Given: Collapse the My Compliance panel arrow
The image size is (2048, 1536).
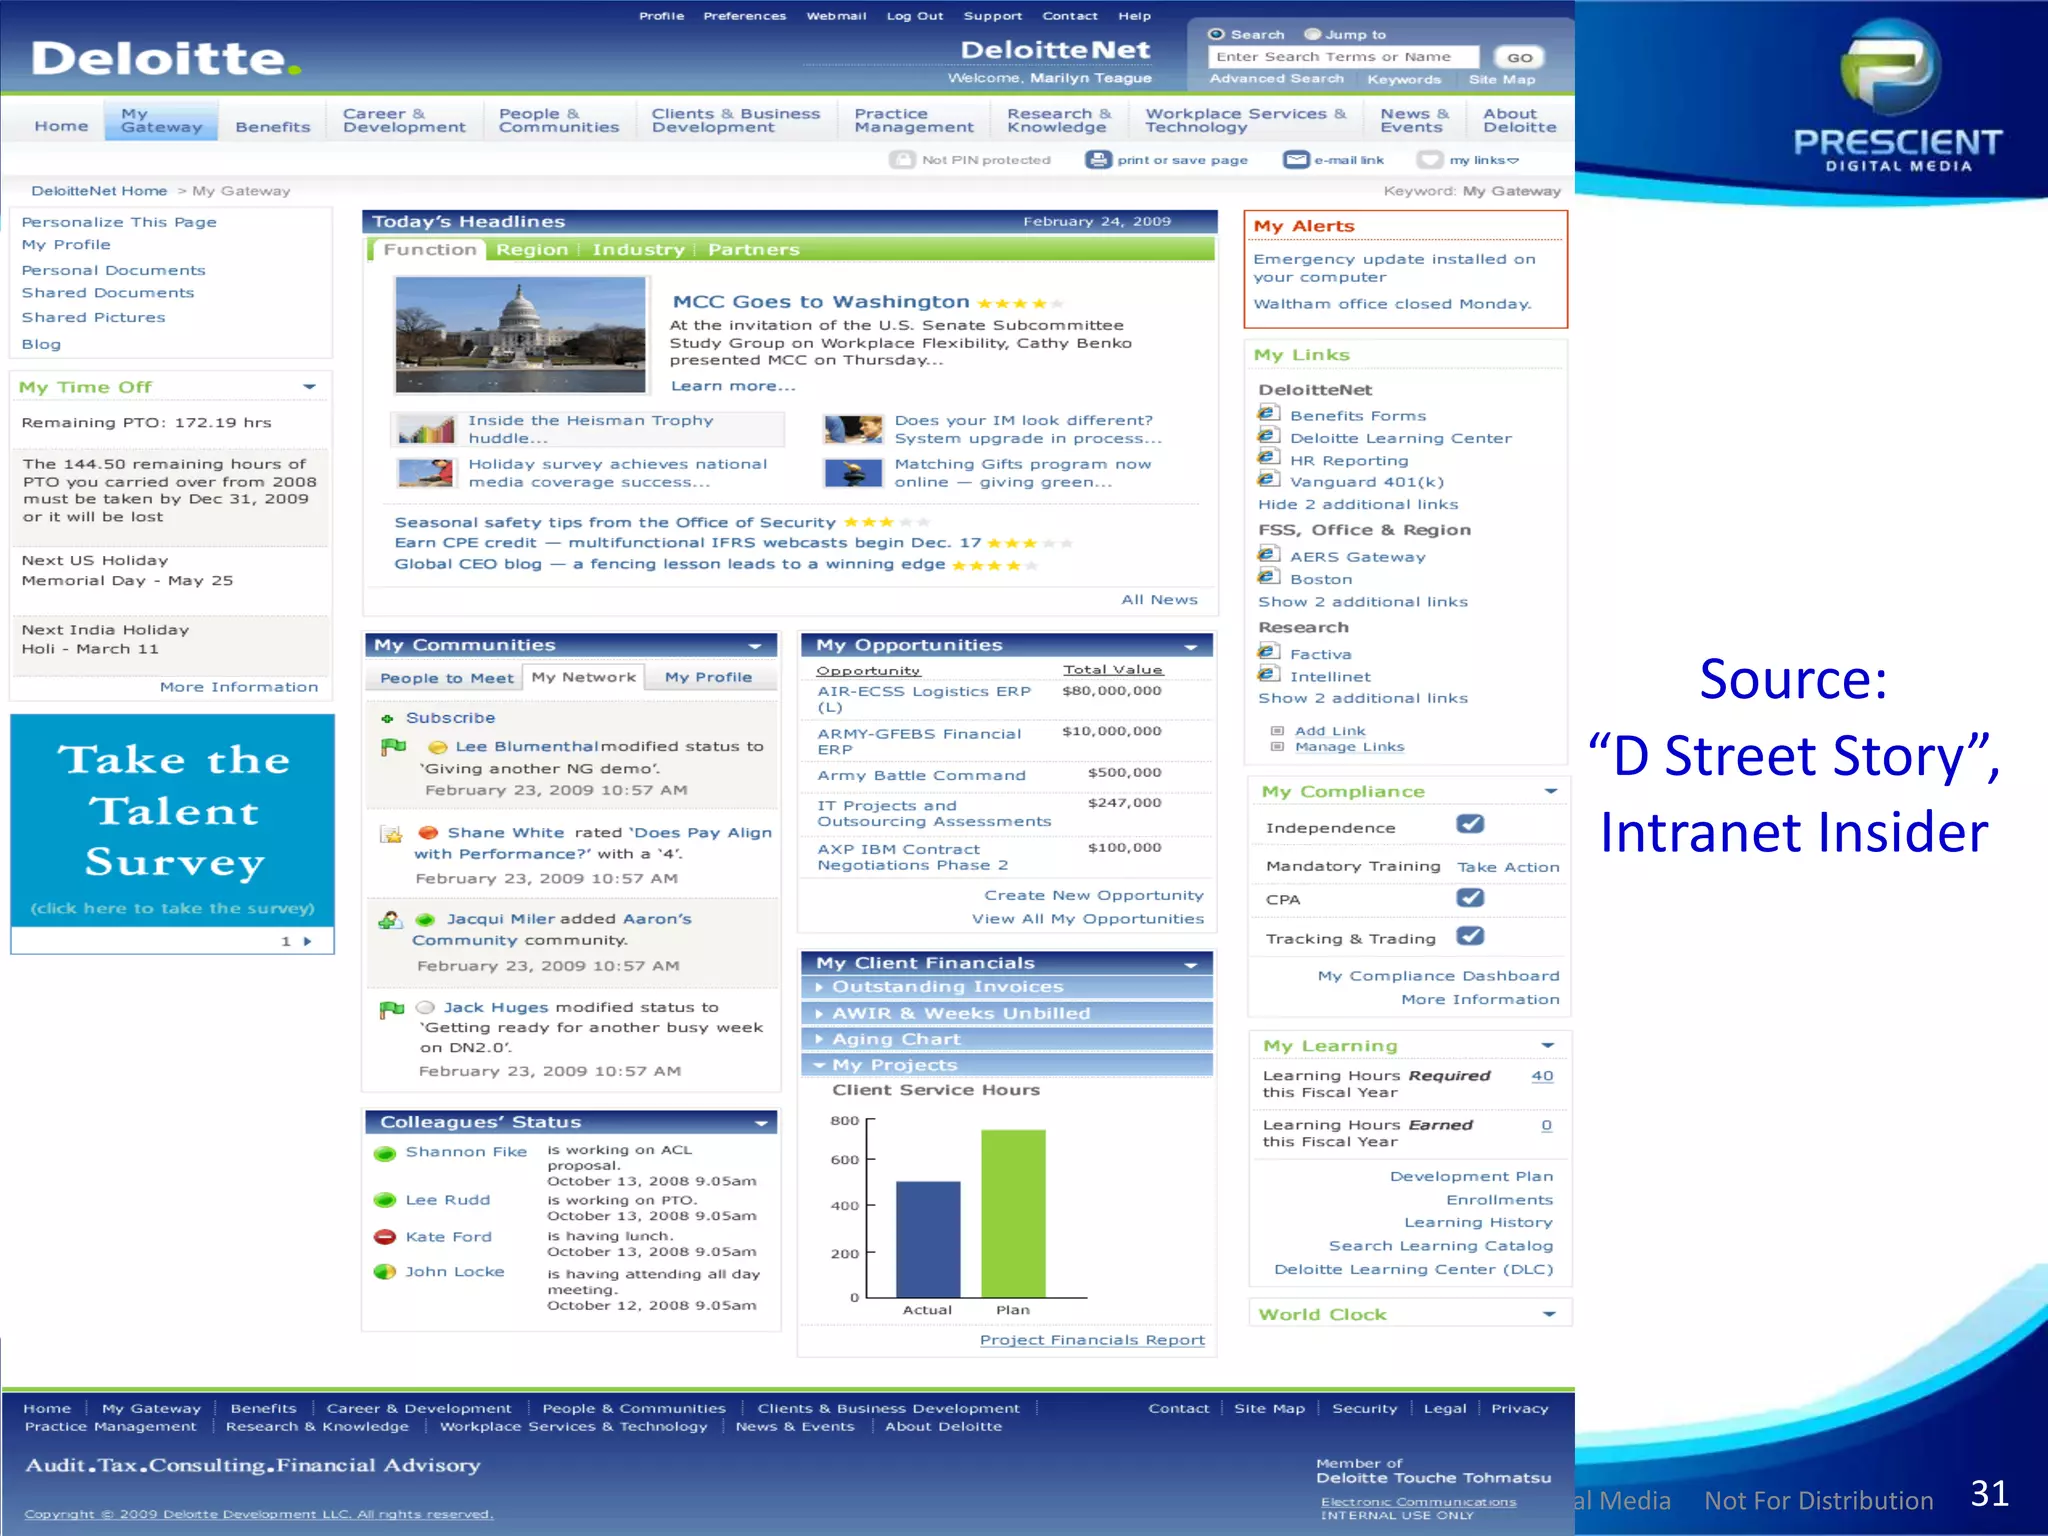Looking at the screenshot, I should click(x=1550, y=791).
